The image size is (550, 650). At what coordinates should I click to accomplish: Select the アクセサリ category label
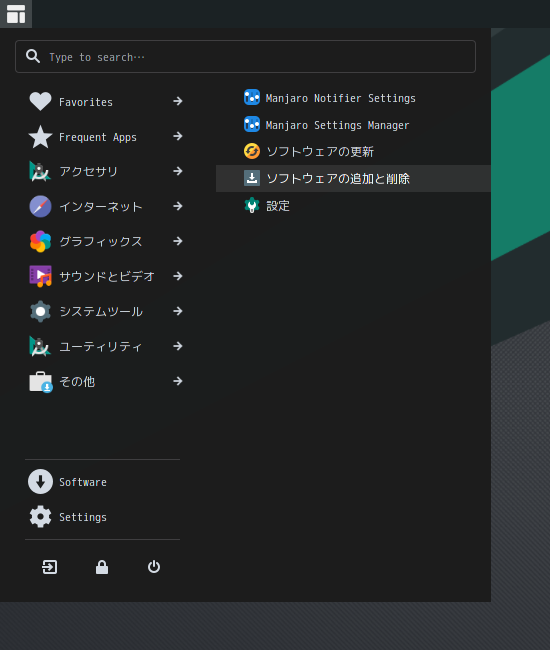(x=88, y=171)
